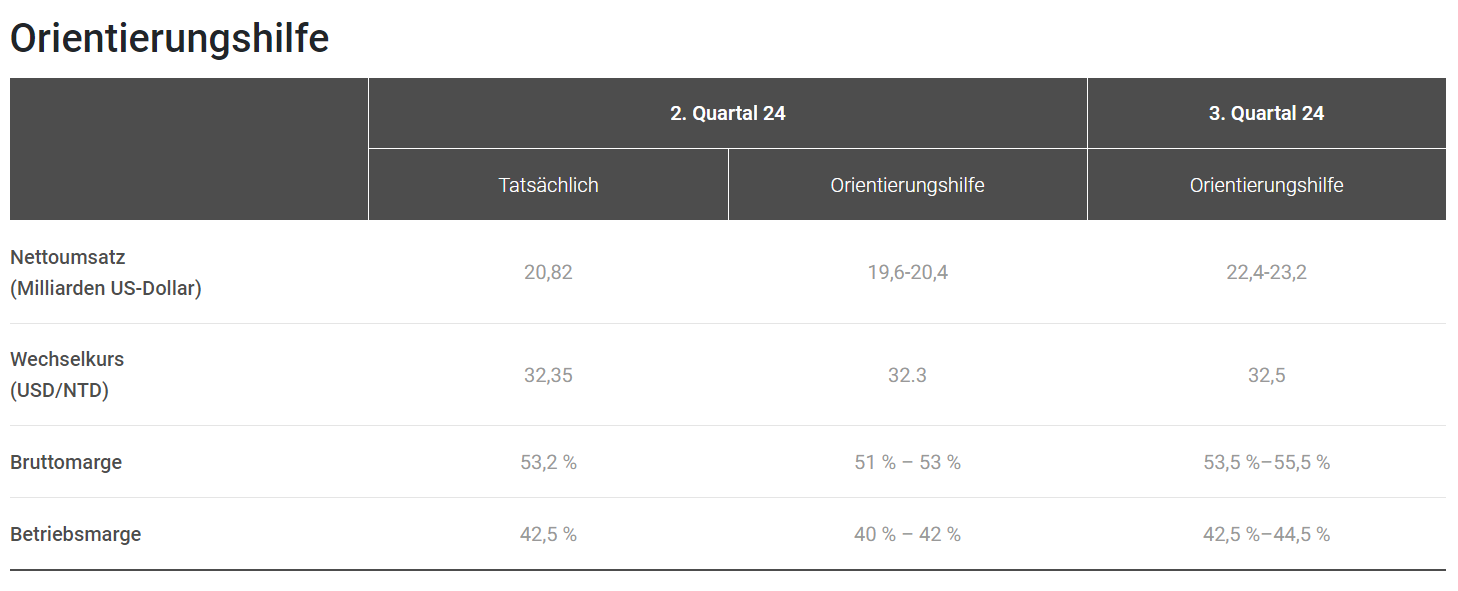Click the Orientierungshilfe page heading
The image size is (1458, 591).
pyautogui.click(x=169, y=39)
